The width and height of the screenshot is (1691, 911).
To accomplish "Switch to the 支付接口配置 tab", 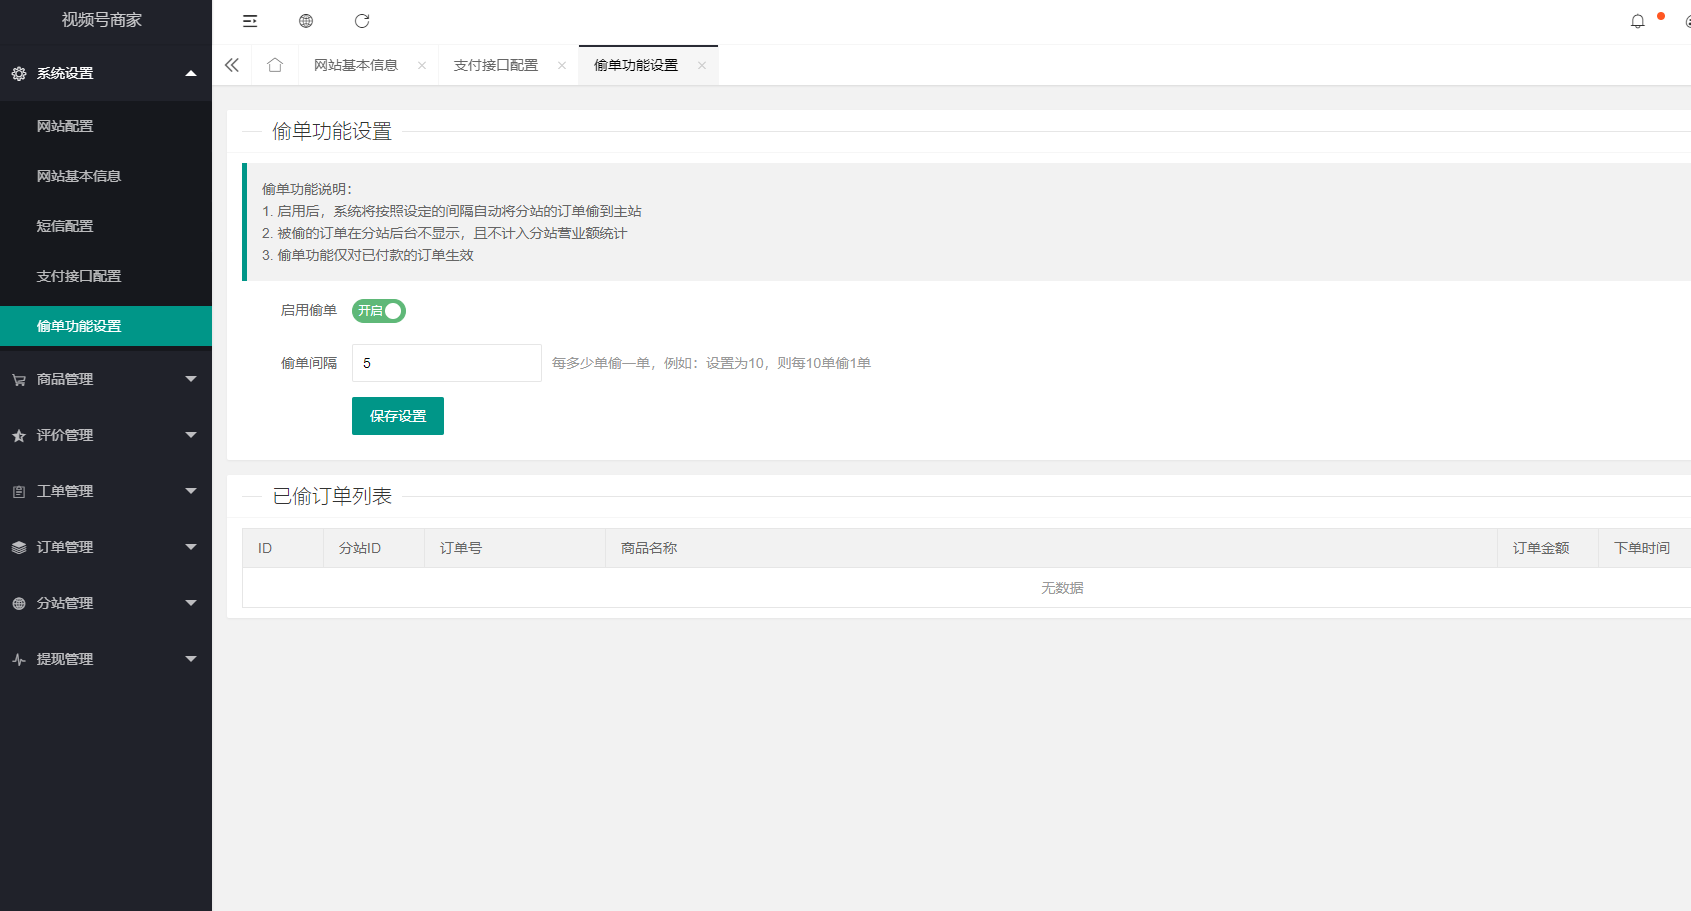I will pos(495,64).
